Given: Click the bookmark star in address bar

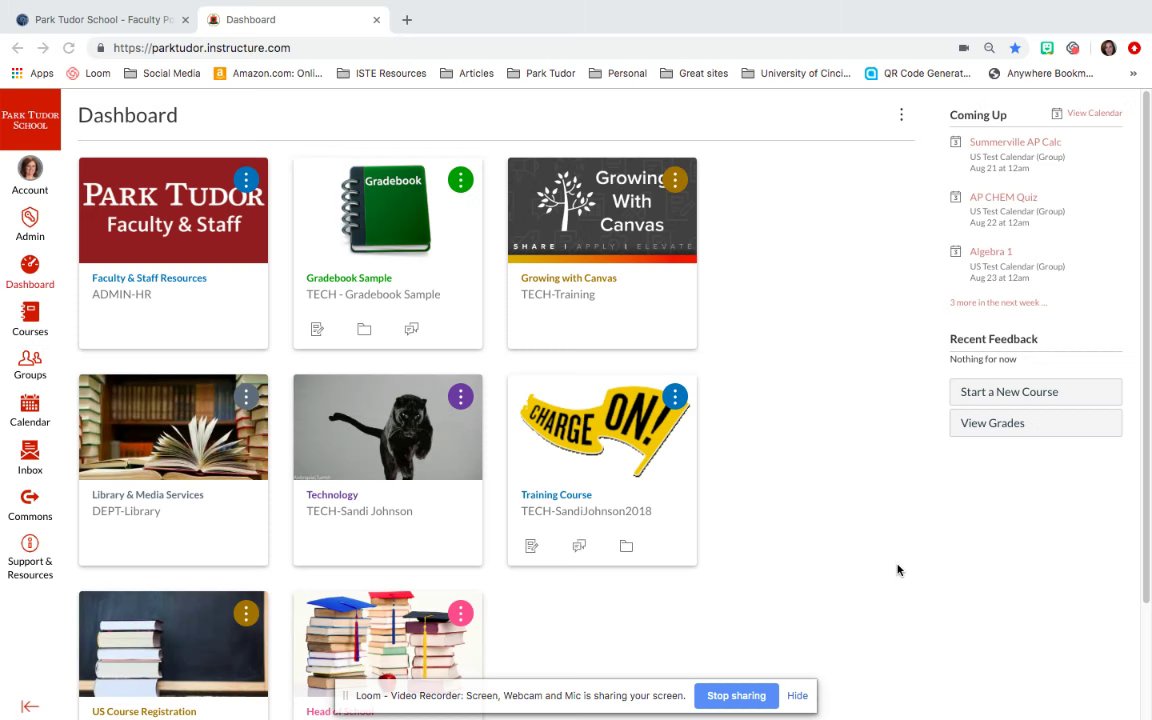Looking at the screenshot, I should tap(1015, 48).
